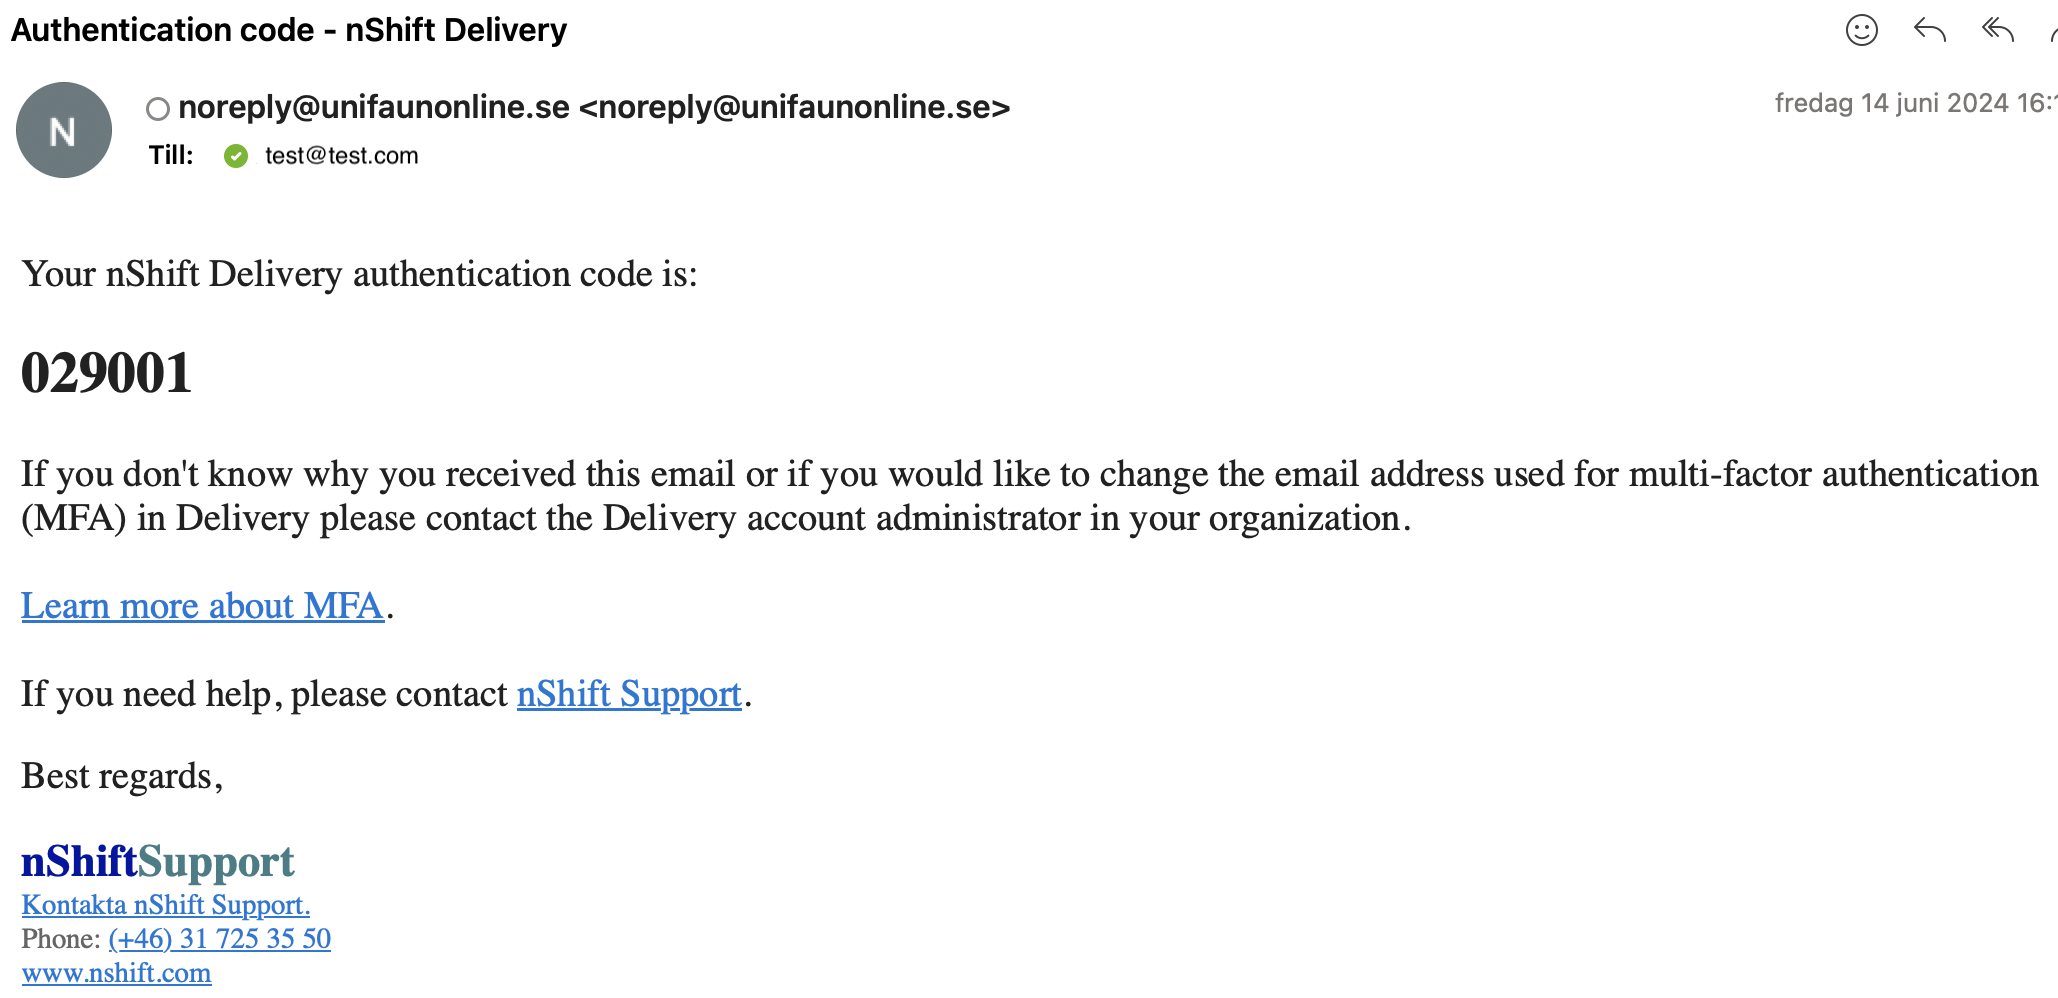Visit the www.nshift.com link

(116, 973)
